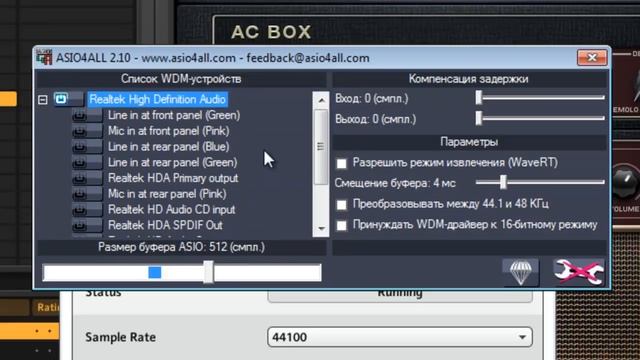
Task: Select Mic in at front panel (Pink) entry
Action: coord(169,131)
